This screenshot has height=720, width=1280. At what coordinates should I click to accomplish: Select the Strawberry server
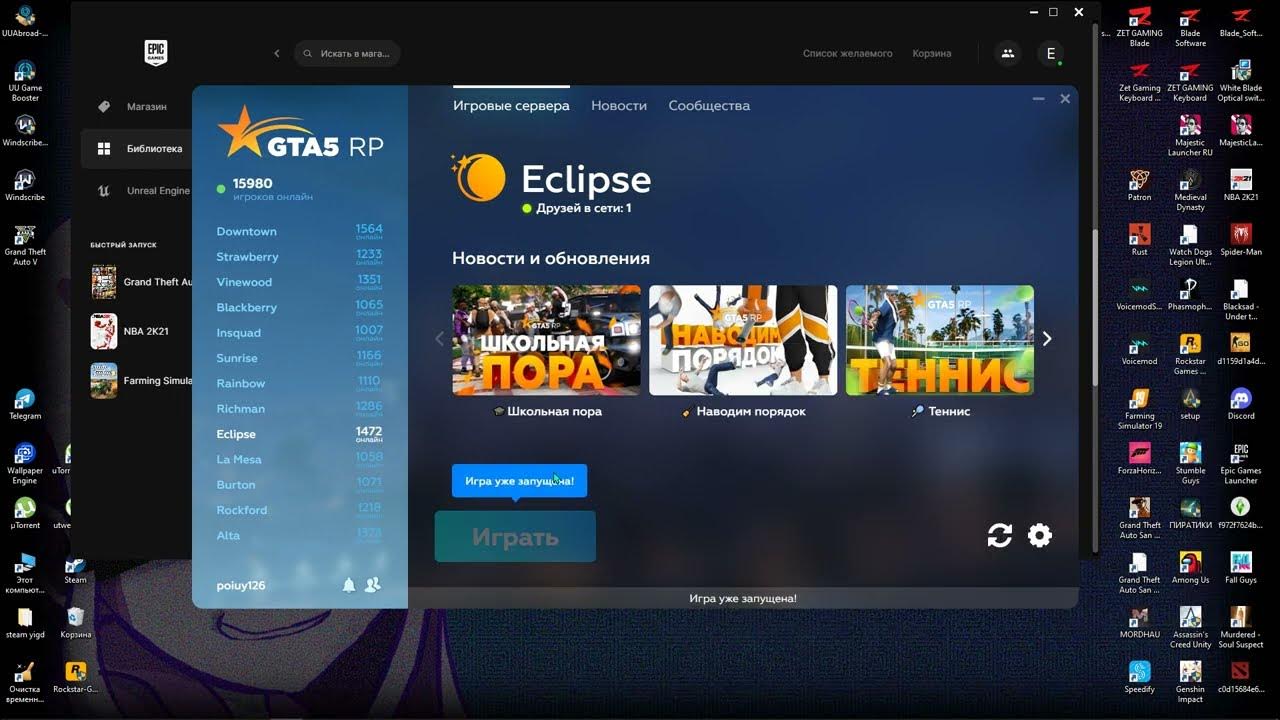tap(299, 257)
